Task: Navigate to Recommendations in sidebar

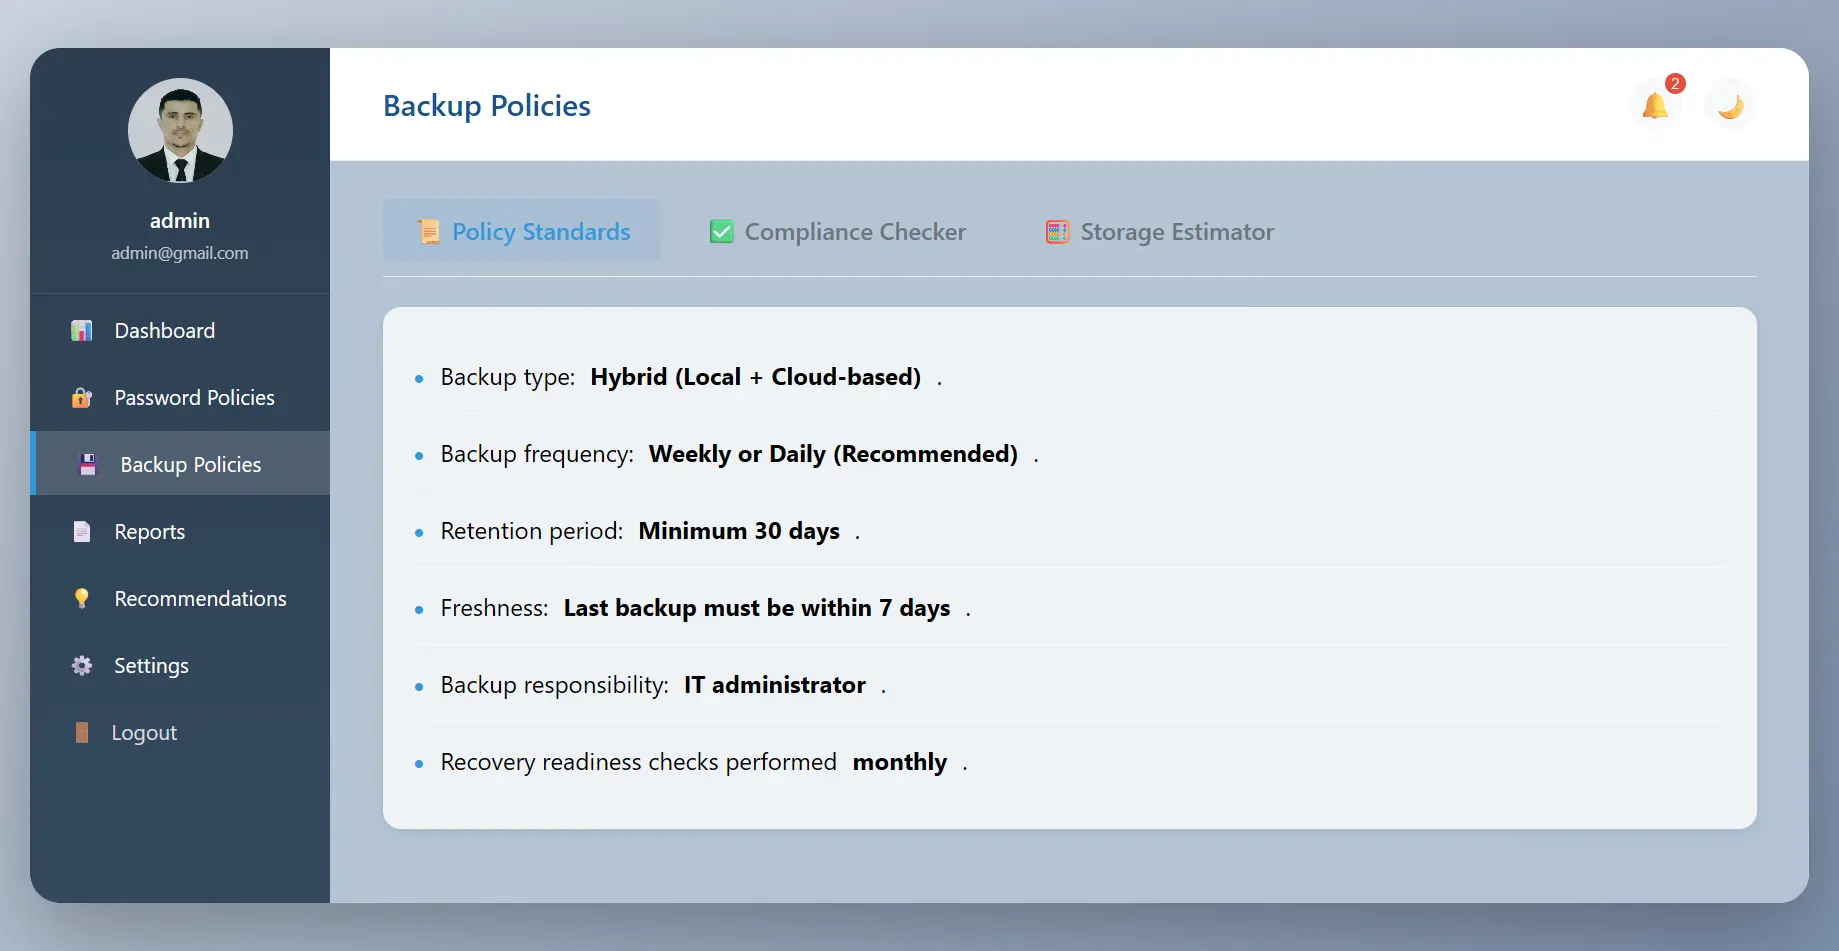Action: coord(200,599)
